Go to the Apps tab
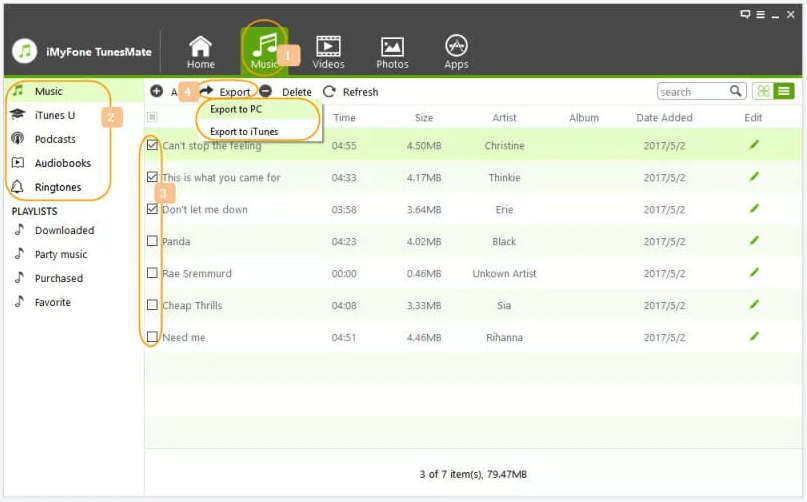807x502 pixels. [x=456, y=52]
